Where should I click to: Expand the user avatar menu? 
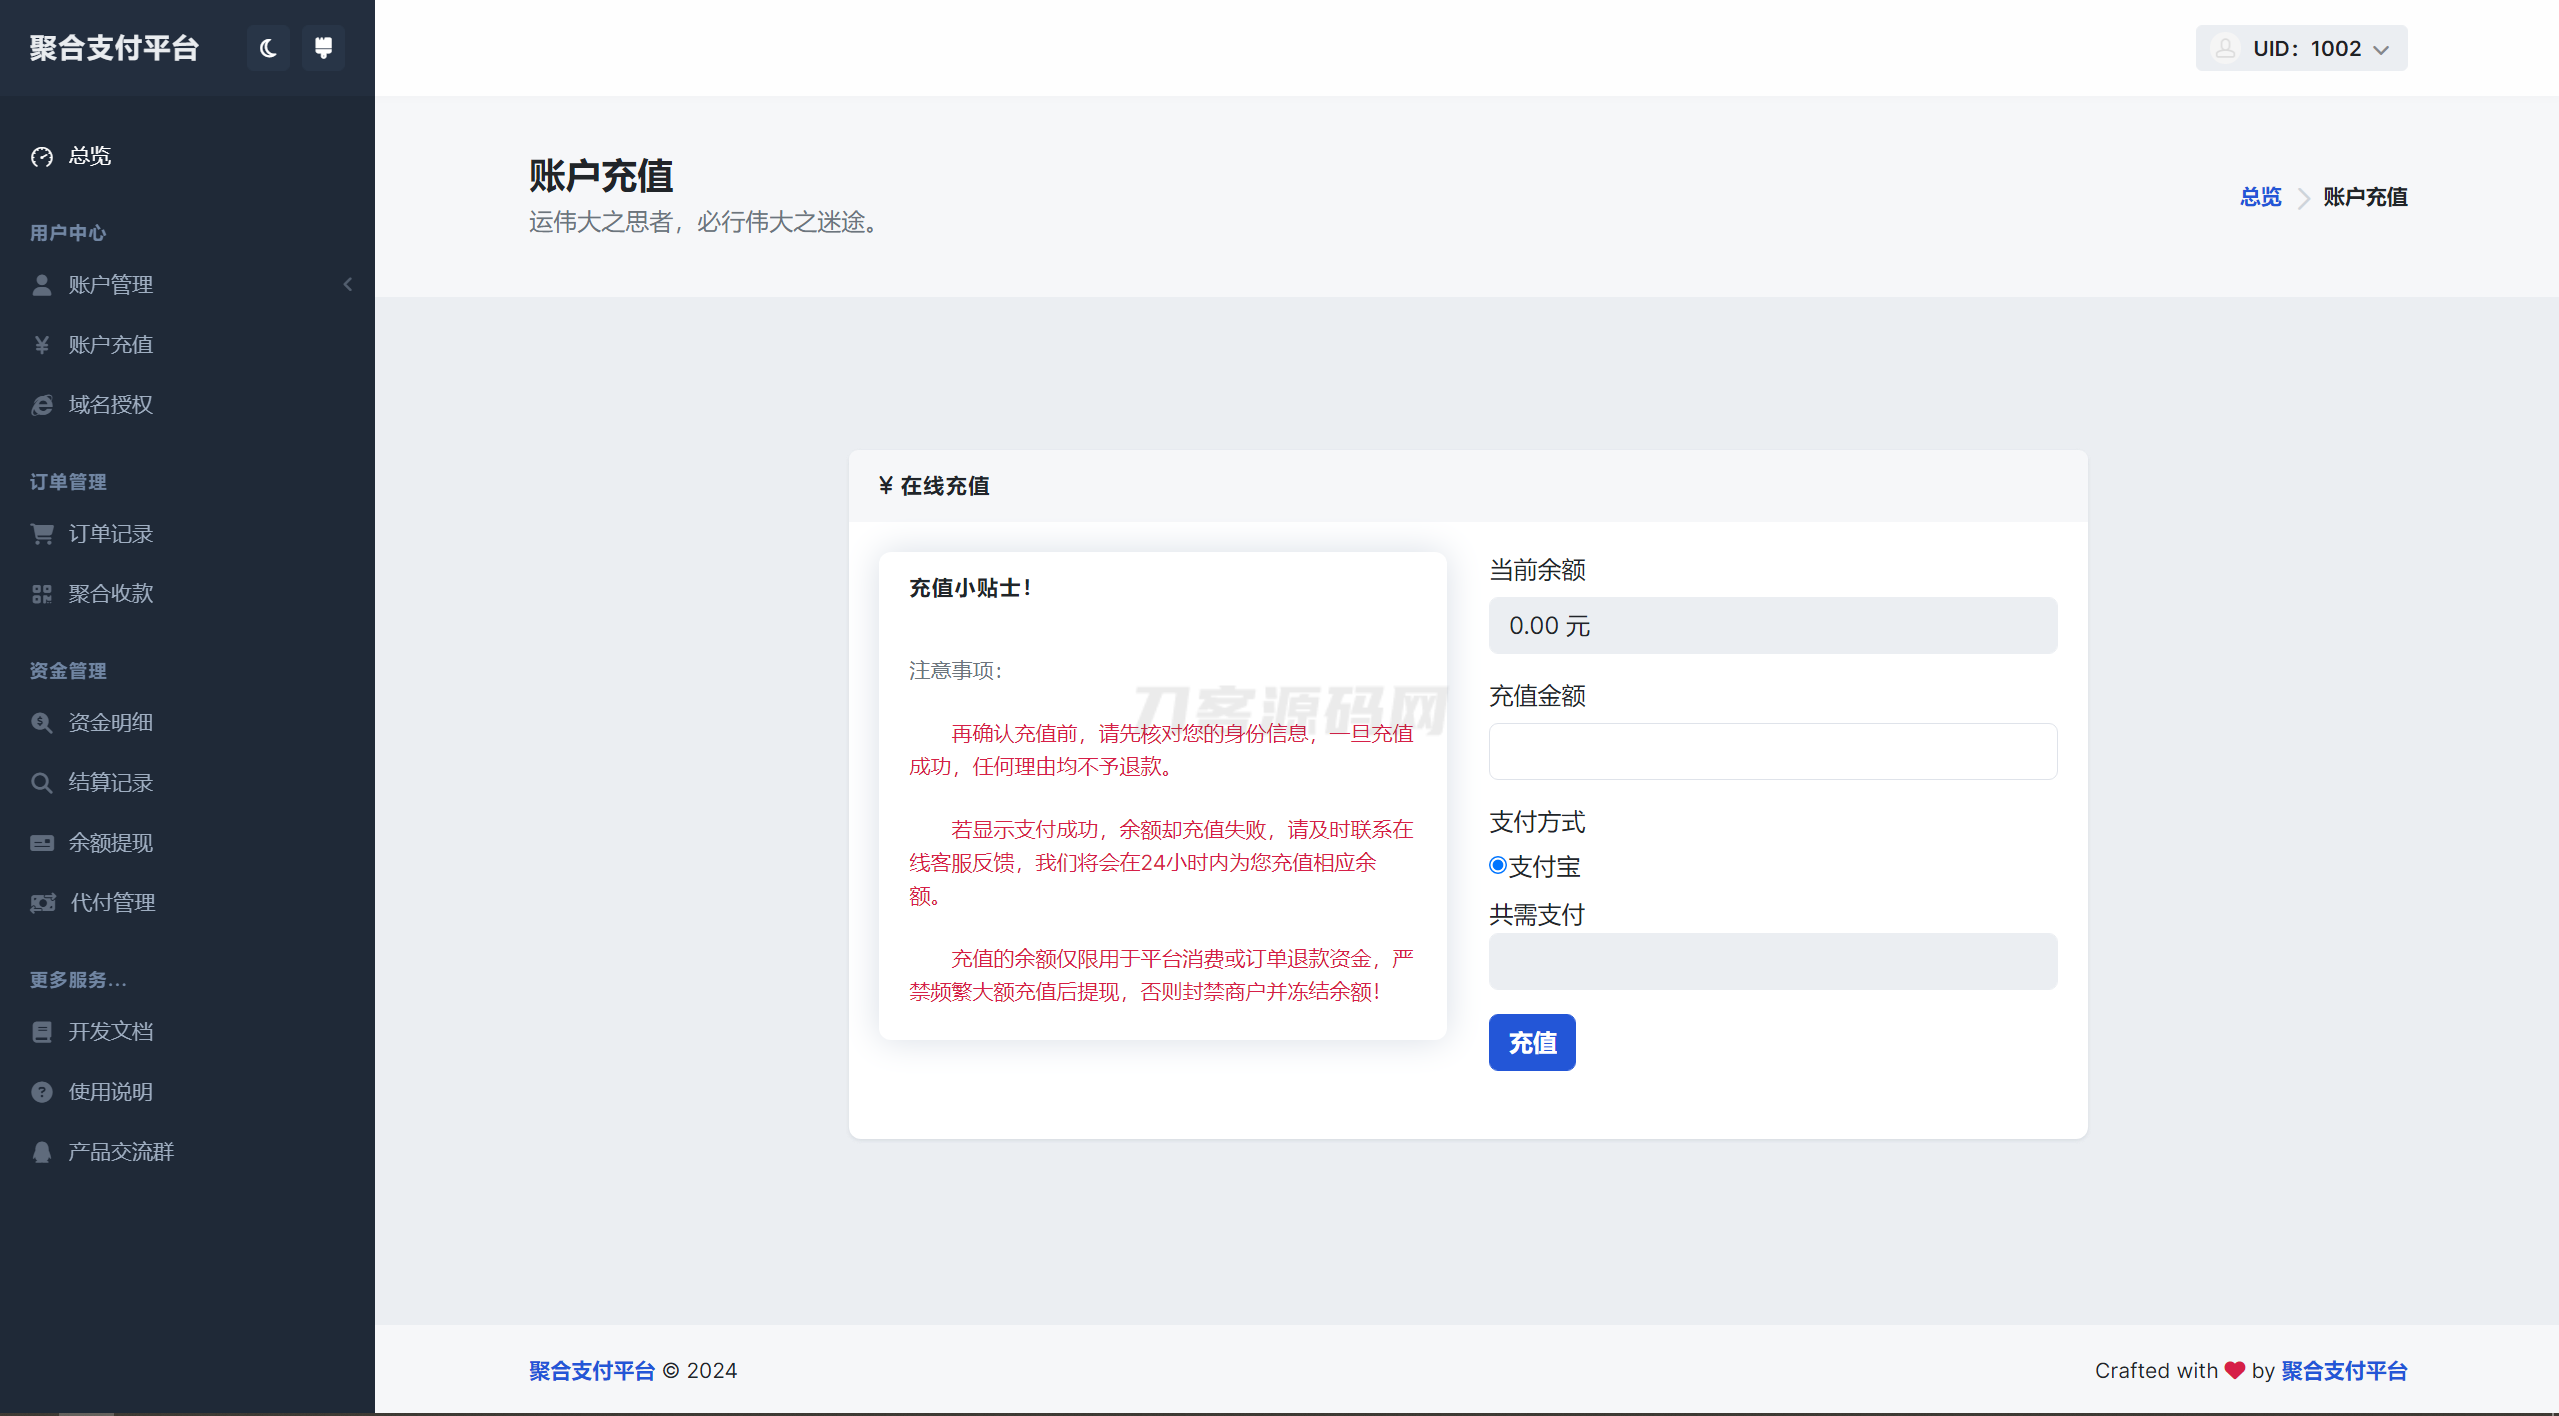tap(2225, 47)
